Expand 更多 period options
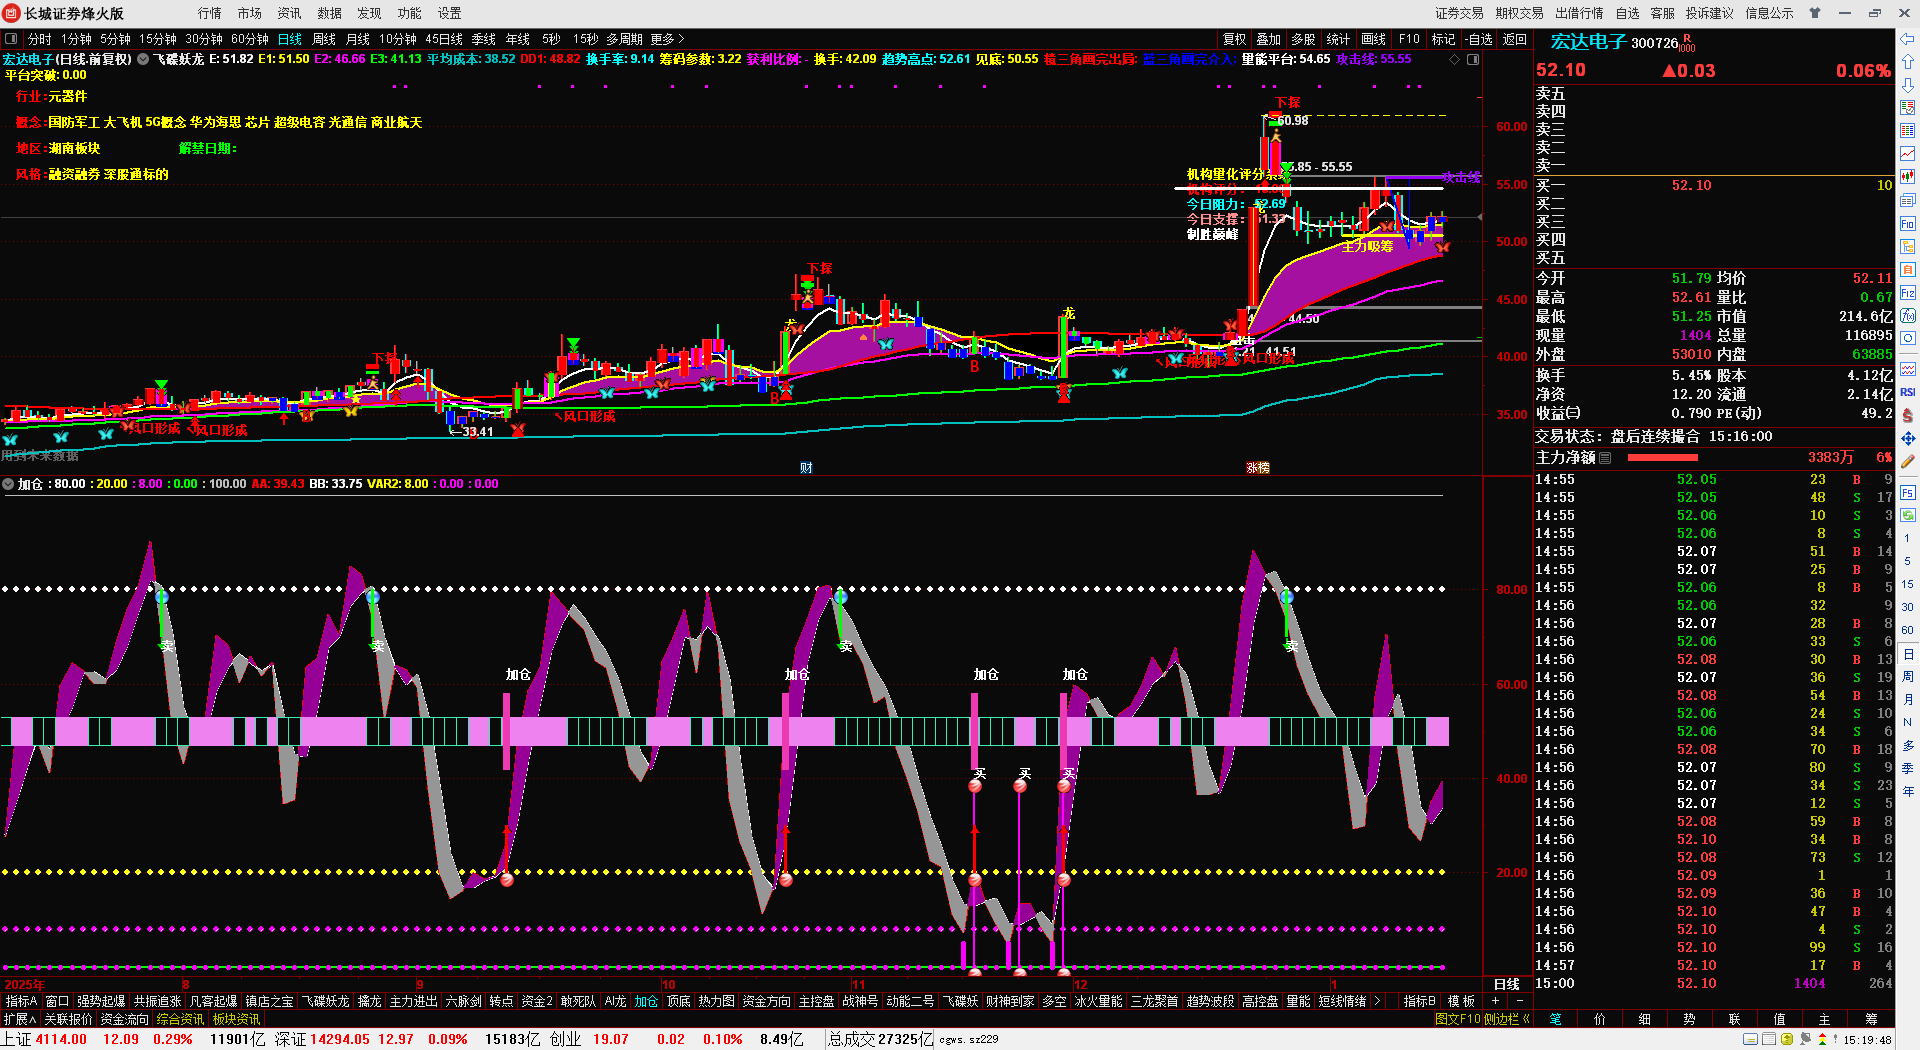Image resolution: width=1920 pixels, height=1050 pixels. point(667,39)
